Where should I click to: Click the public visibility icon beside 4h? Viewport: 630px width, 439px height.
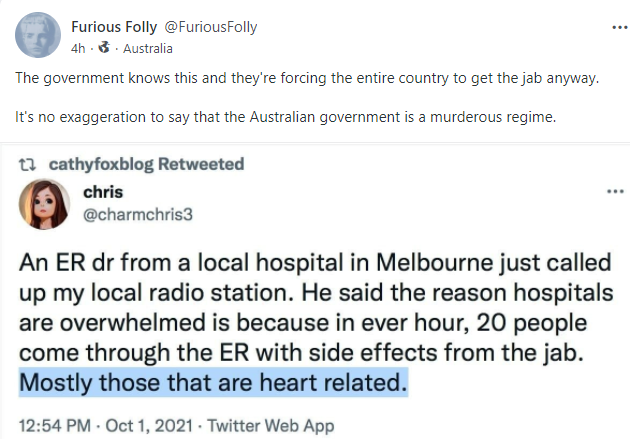point(104,48)
